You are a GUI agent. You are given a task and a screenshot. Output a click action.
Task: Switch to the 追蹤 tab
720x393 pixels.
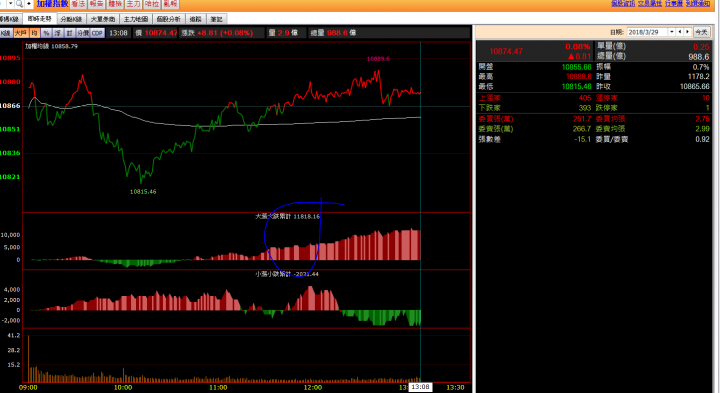(x=196, y=19)
